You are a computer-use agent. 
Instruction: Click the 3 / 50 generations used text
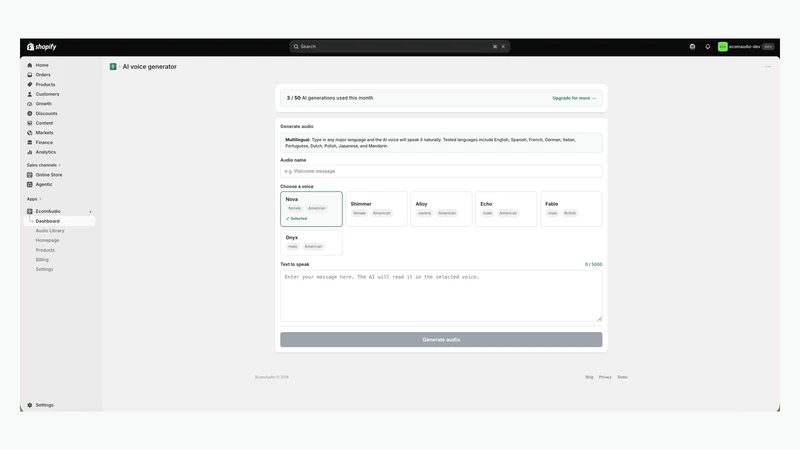(x=330, y=98)
